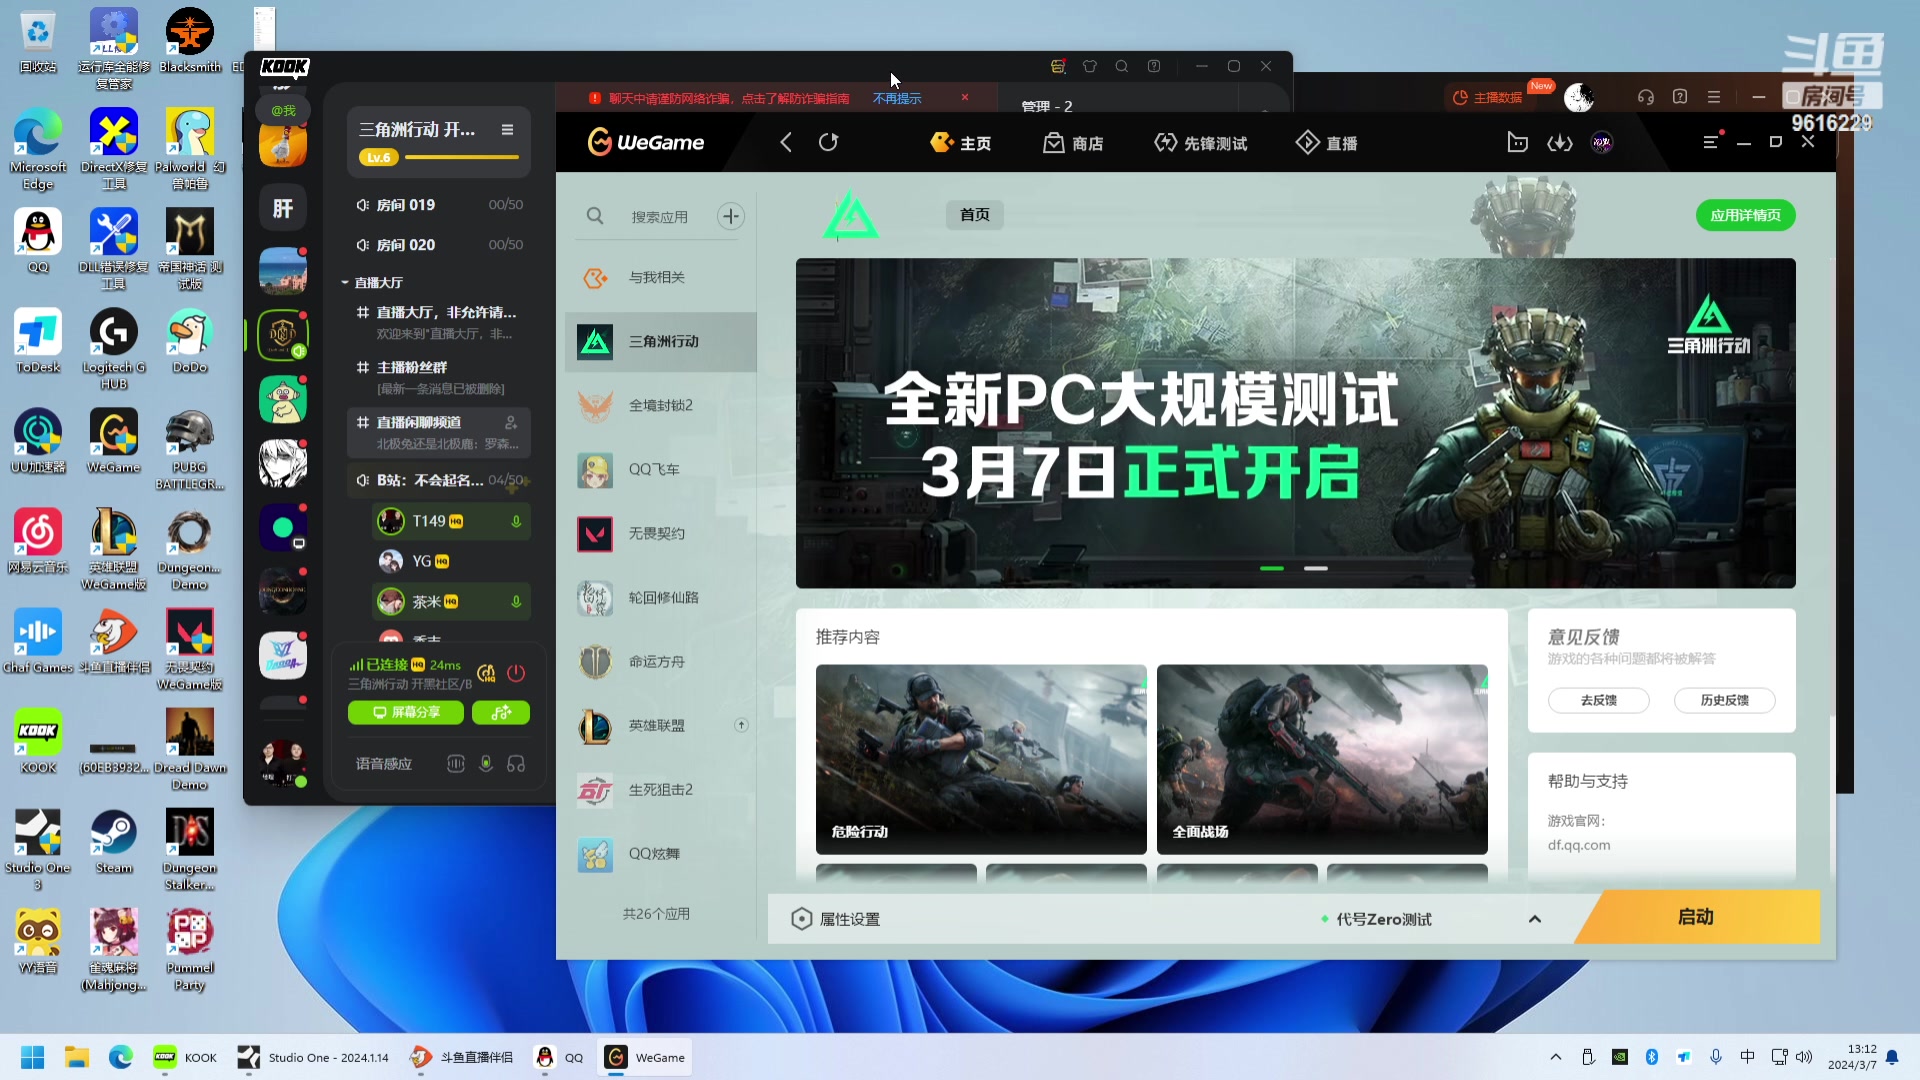Go back in WeGame navigation
The height and width of the screenshot is (1080, 1920).
coord(786,143)
